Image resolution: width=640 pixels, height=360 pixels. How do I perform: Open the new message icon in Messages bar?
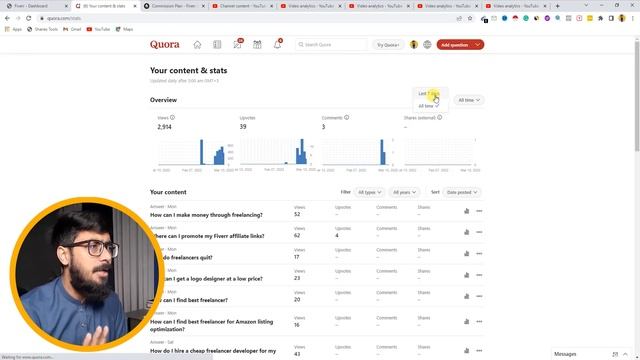coord(615,354)
